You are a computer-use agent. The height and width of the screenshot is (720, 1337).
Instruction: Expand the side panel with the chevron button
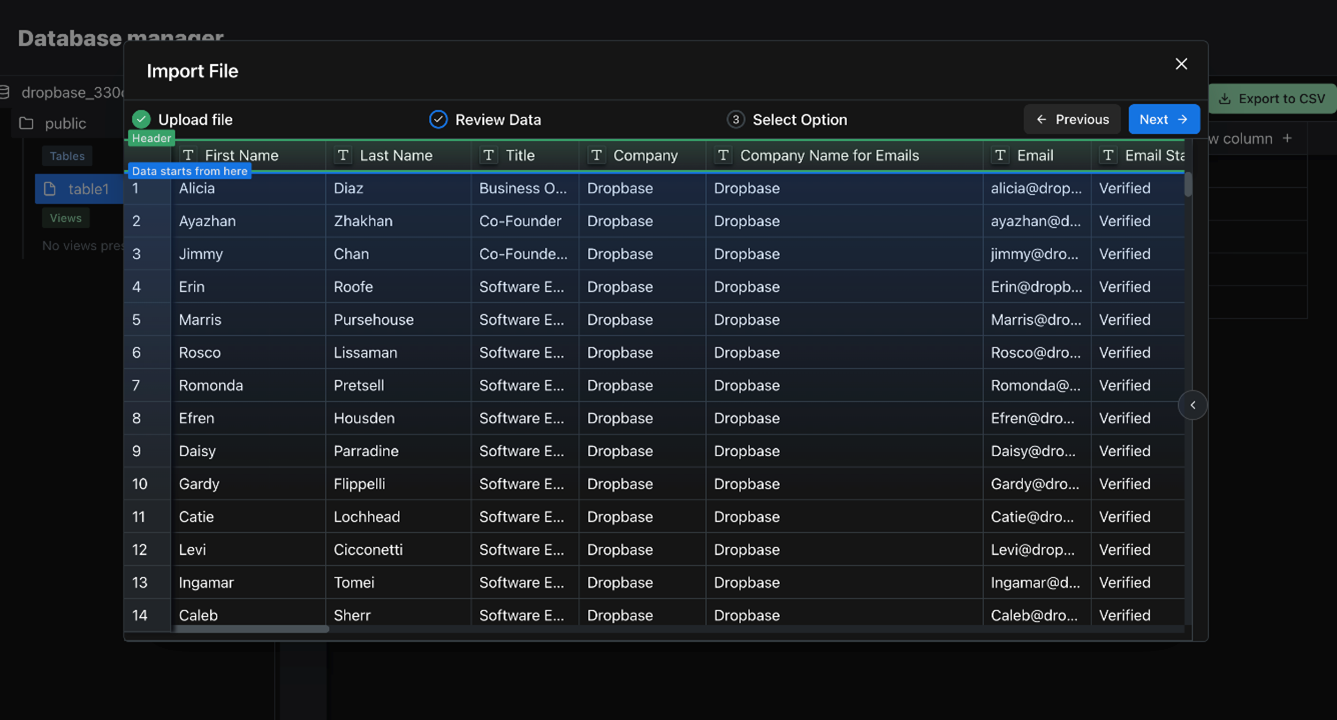1192,405
